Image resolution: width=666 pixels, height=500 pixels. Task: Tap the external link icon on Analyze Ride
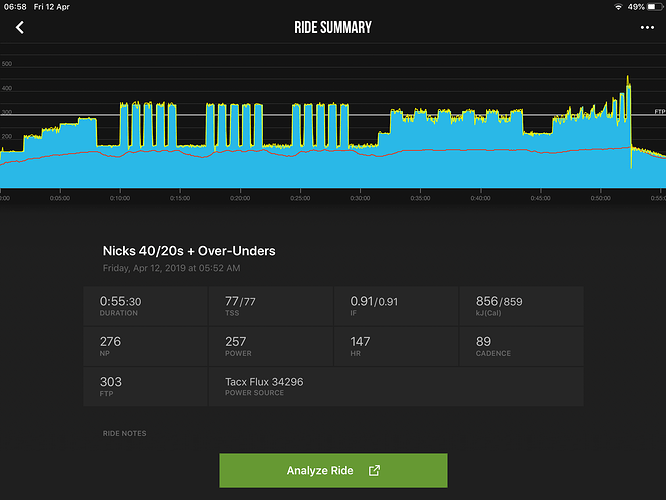pos(374,470)
